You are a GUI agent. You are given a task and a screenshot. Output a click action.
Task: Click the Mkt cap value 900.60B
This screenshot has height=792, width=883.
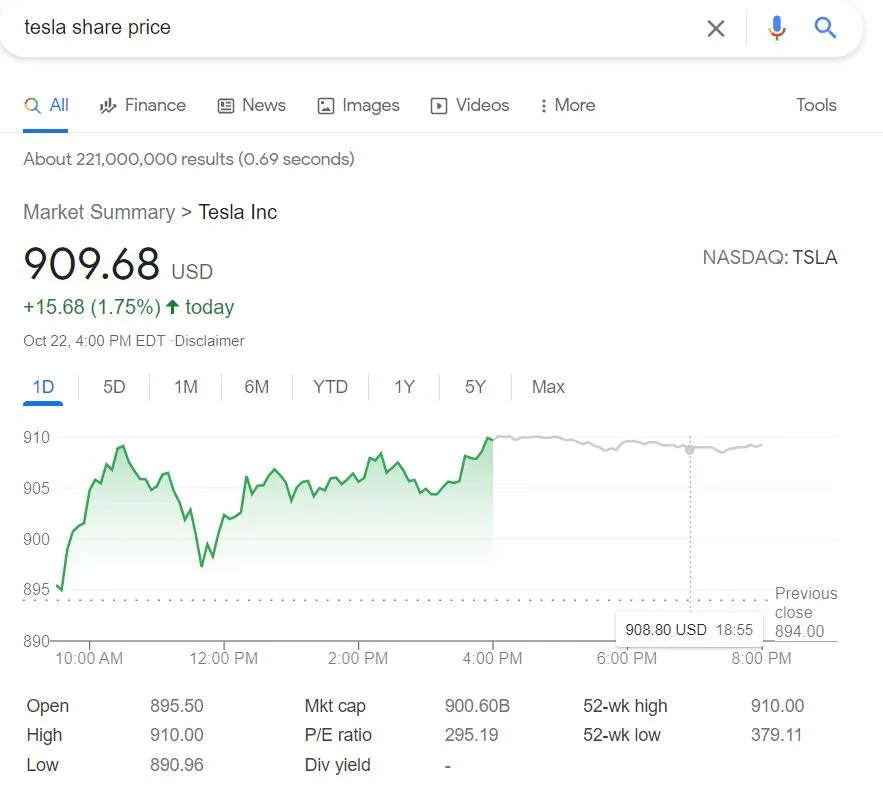[x=477, y=706]
